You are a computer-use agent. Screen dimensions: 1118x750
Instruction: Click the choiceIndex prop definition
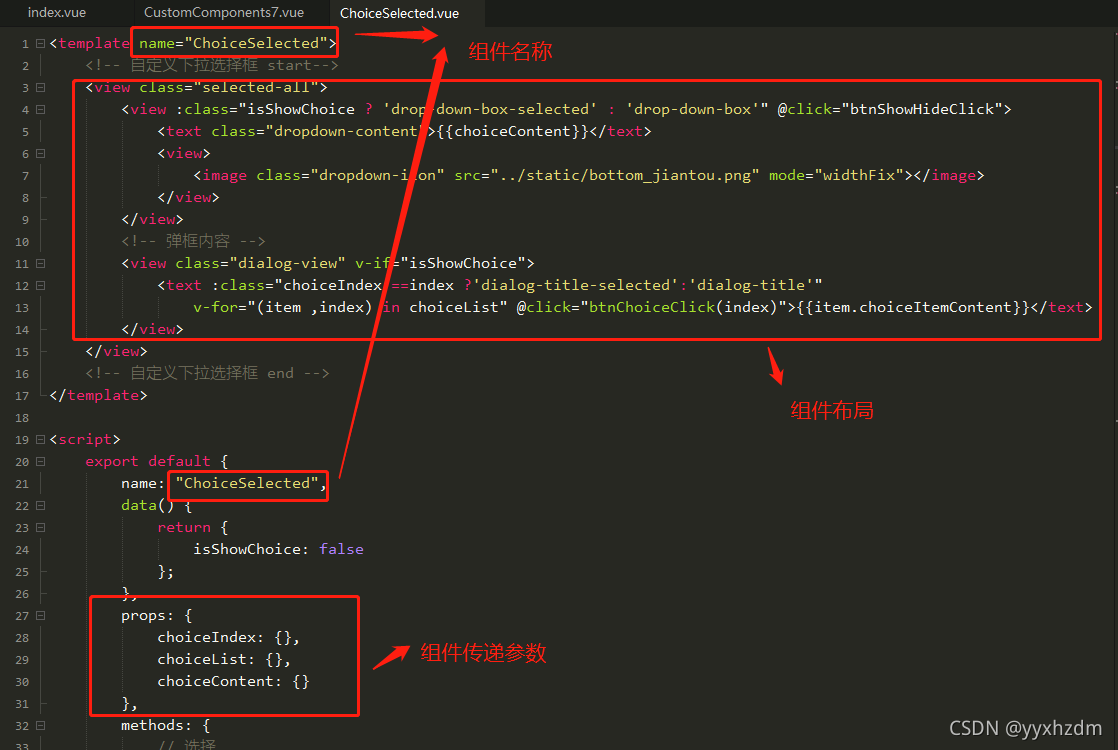(x=228, y=637)
